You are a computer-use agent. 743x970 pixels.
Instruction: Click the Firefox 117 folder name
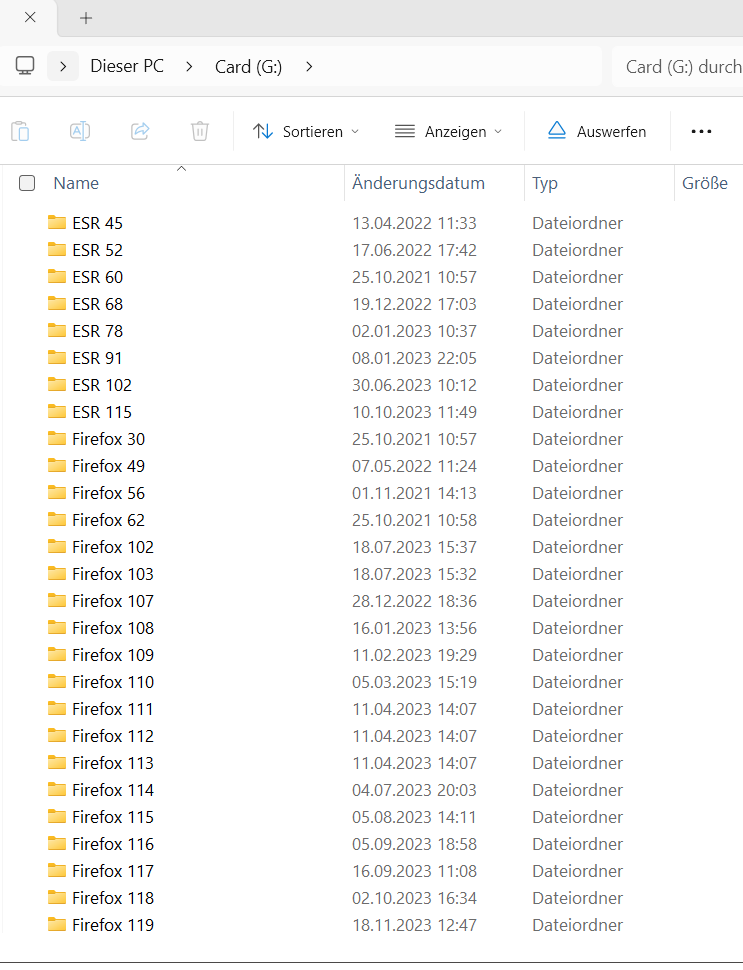point(113,871)
